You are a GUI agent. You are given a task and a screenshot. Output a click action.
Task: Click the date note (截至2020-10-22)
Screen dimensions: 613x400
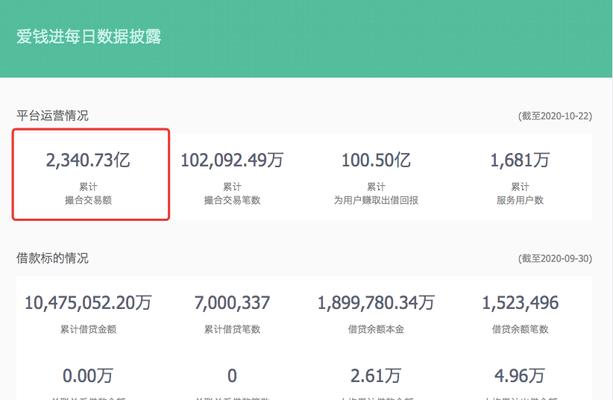[555, 116]
